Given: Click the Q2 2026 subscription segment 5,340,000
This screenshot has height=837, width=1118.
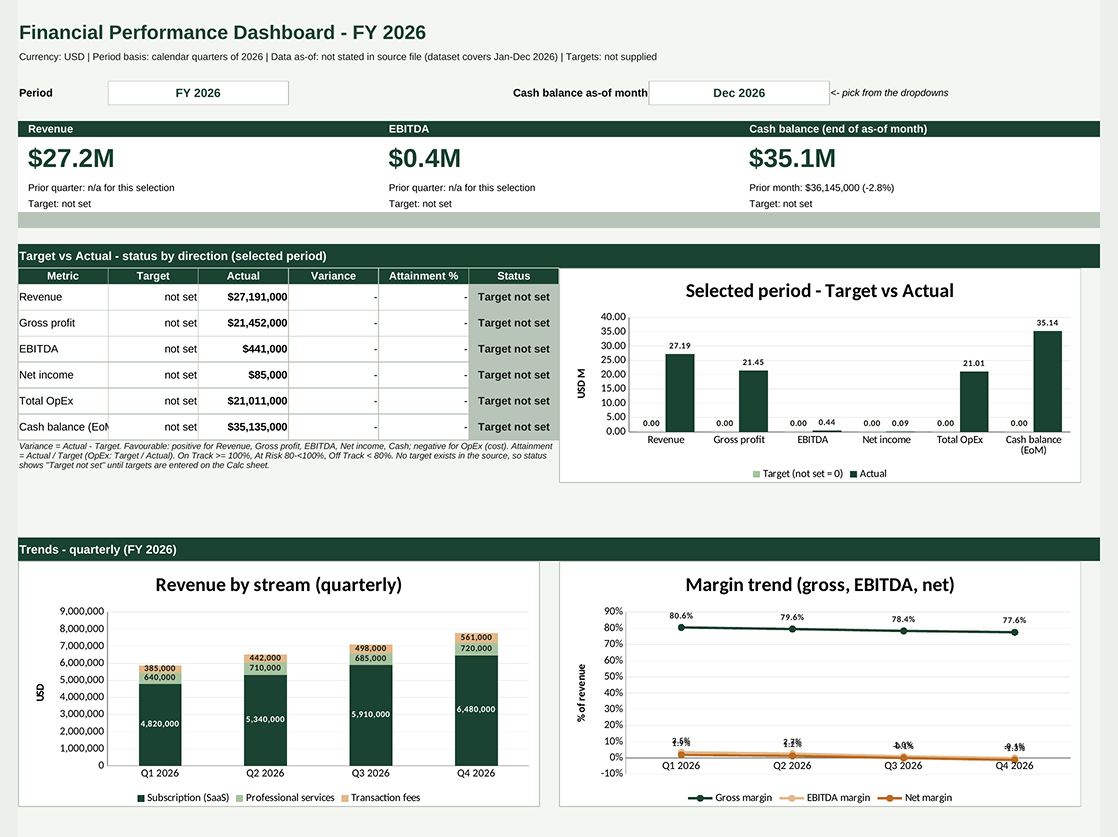Looking at the screenshot, I should pyautogui.click(x=265, y=720).
